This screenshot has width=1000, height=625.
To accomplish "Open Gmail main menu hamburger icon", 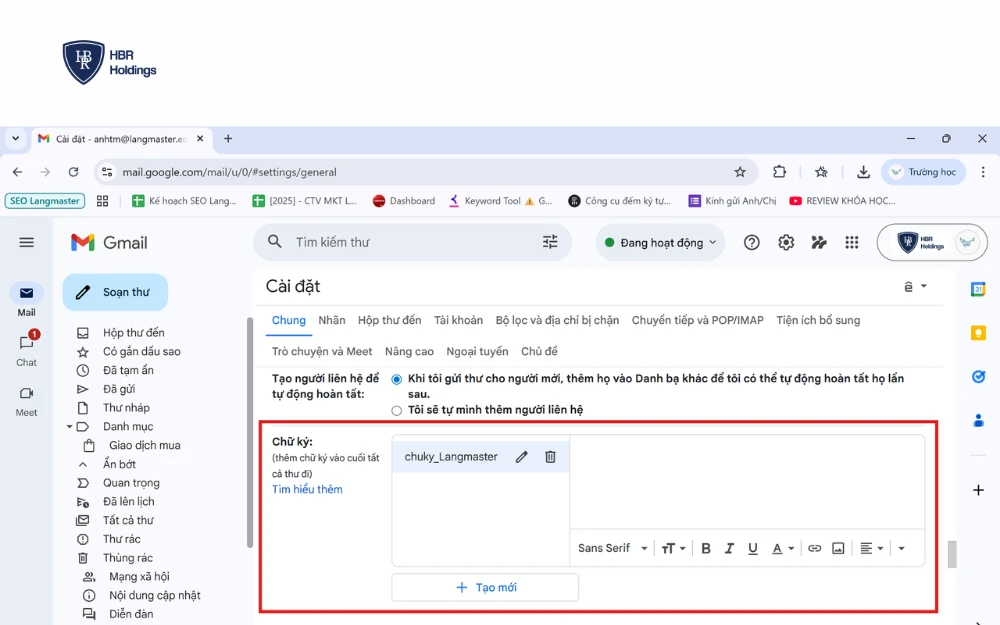I will tap(26, 242).
